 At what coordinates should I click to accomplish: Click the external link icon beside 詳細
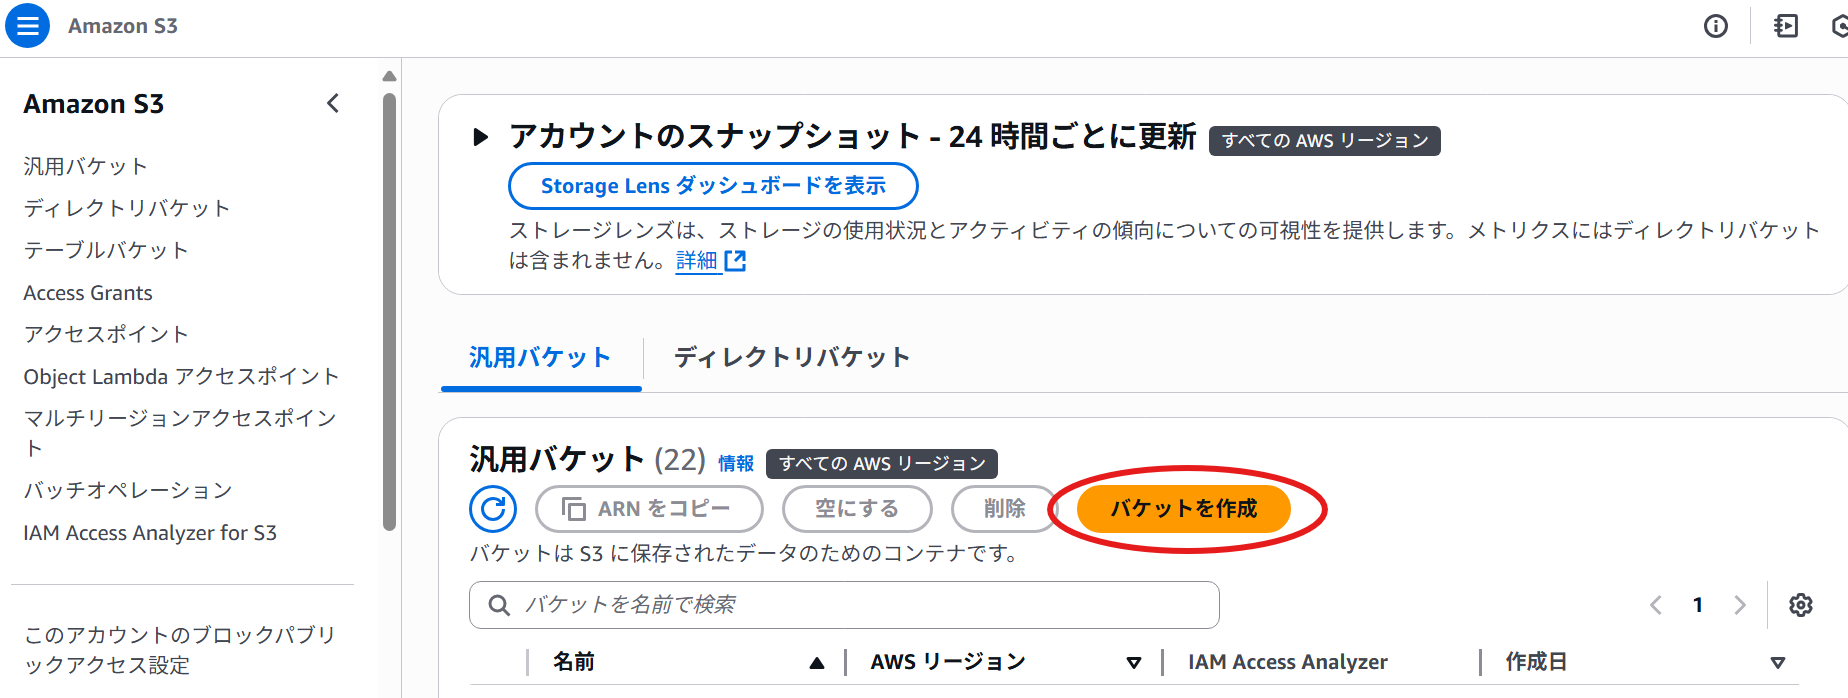[735, 261]
